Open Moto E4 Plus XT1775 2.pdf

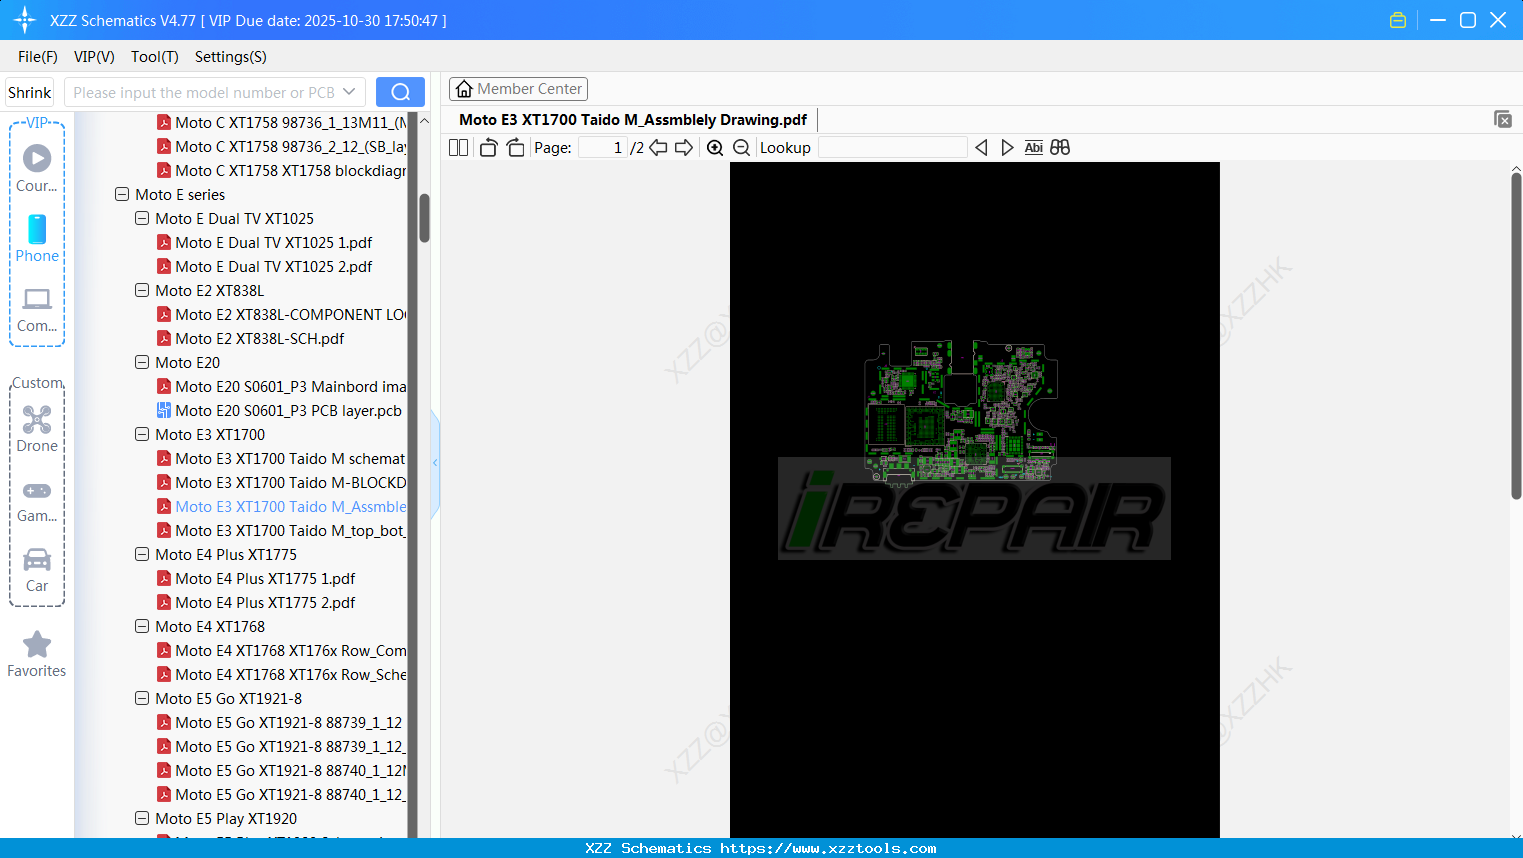pos(256,602)
